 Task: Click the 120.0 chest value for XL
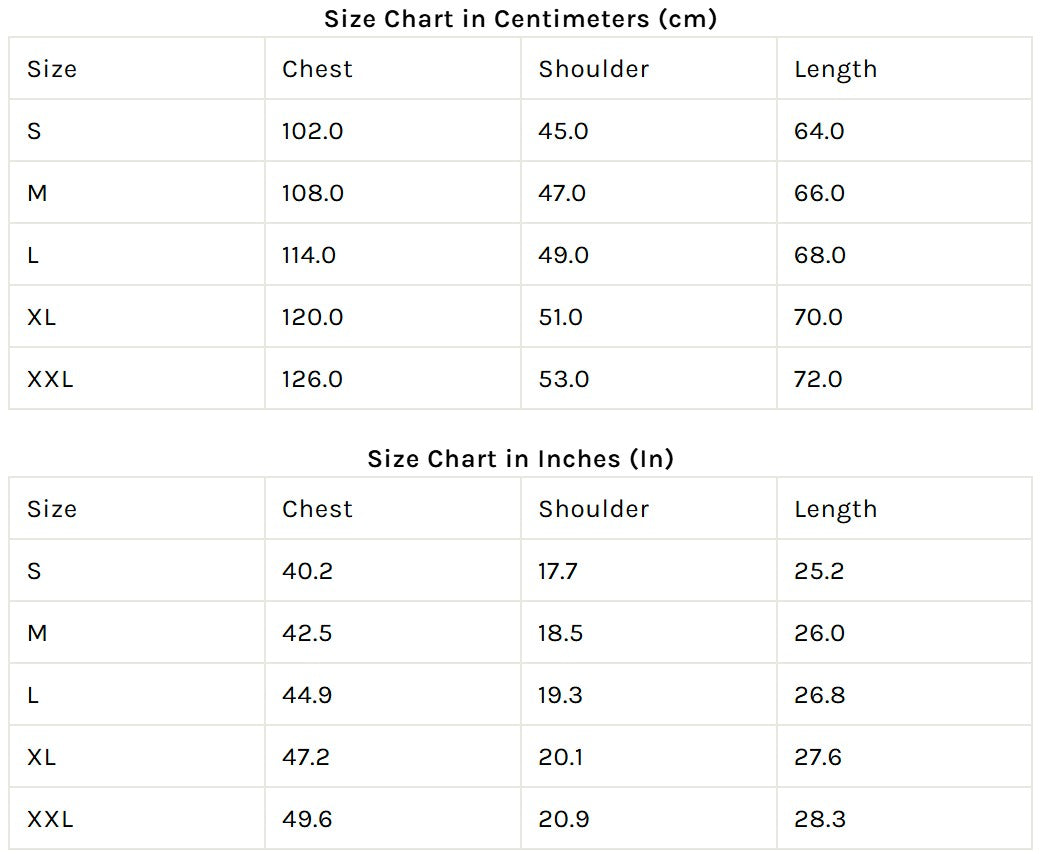click(x=312, y=317)
